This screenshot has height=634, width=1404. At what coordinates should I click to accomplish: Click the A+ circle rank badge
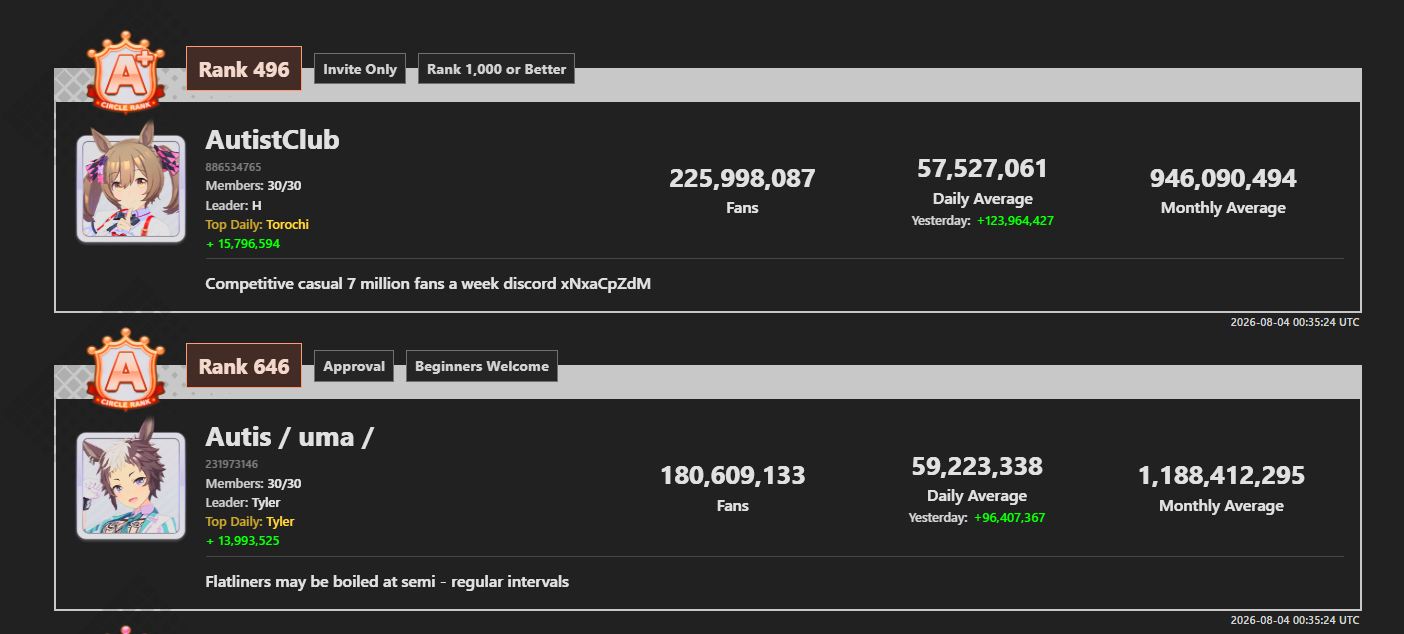tap(126, 71)
